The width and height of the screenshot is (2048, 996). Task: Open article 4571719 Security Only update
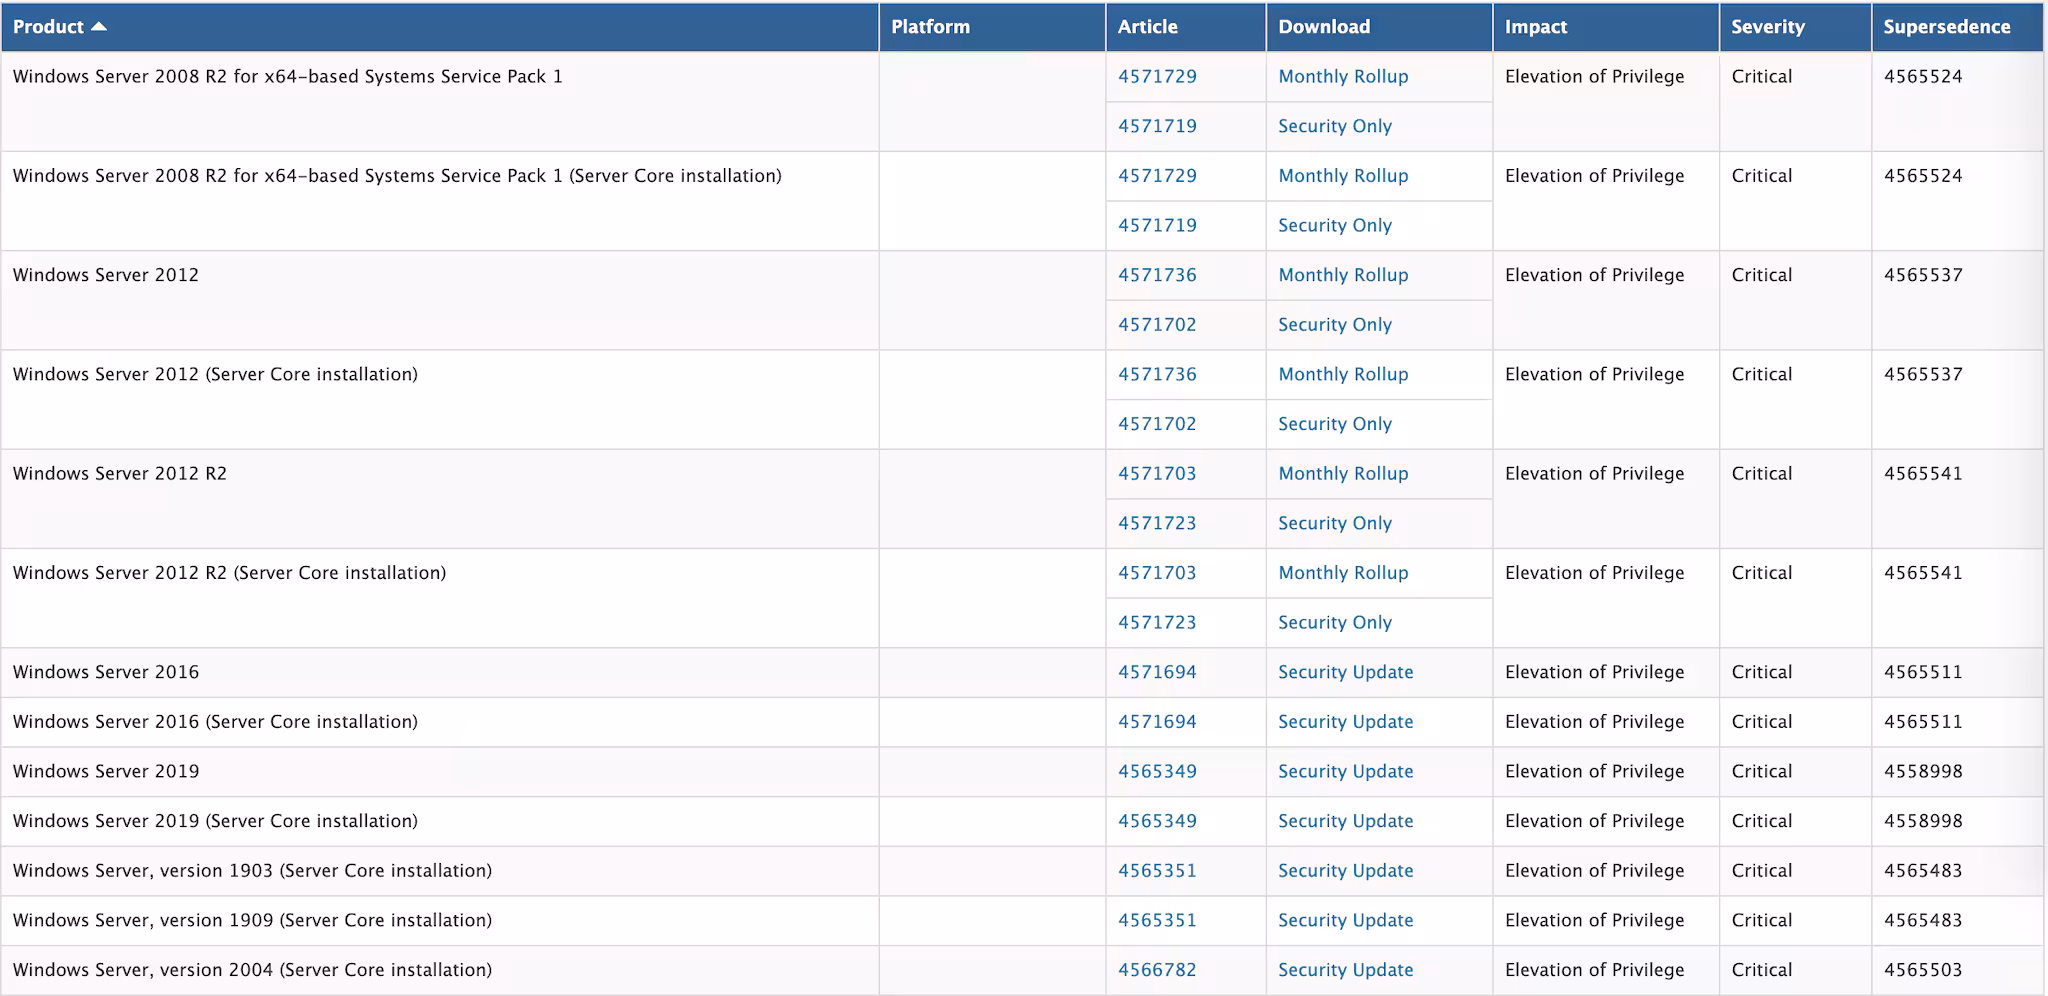pos(1157,126)
